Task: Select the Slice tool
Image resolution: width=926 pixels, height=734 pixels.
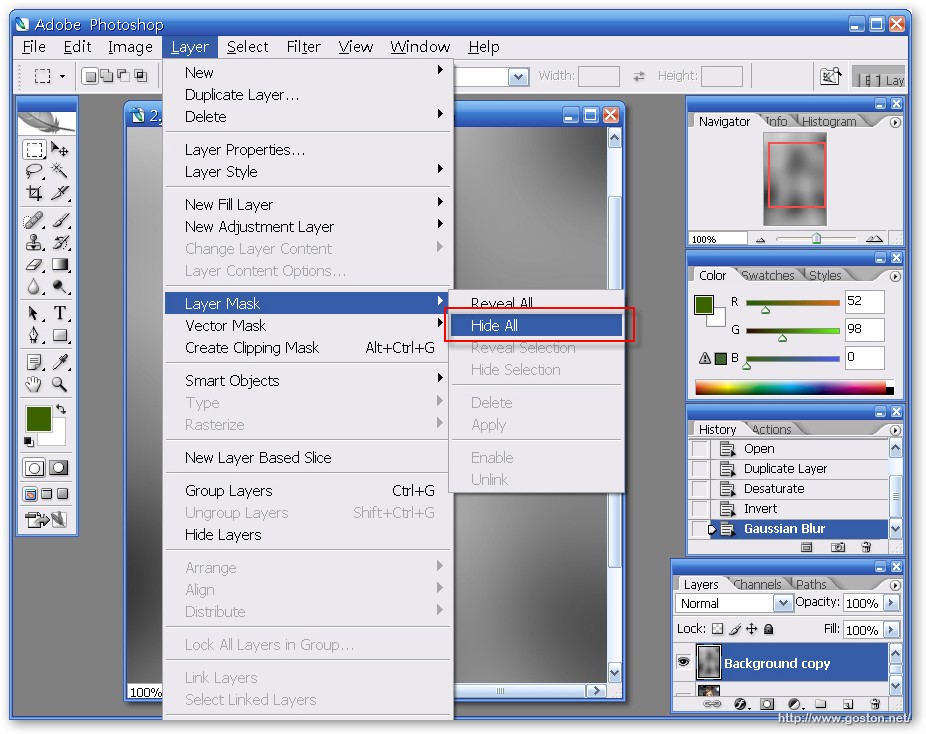Action: tap(59, 193)
